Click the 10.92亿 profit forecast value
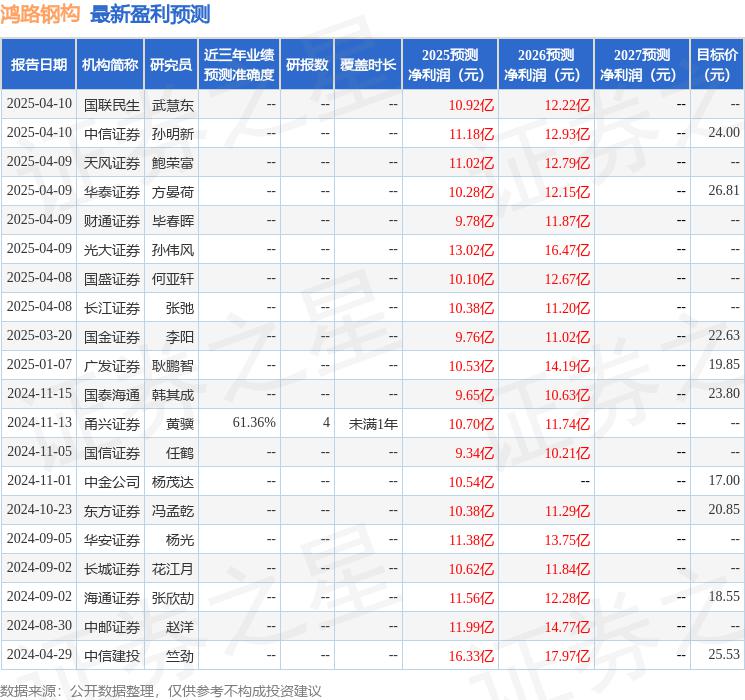This screenshot has width=745, height=700. (x=471, y=105)
